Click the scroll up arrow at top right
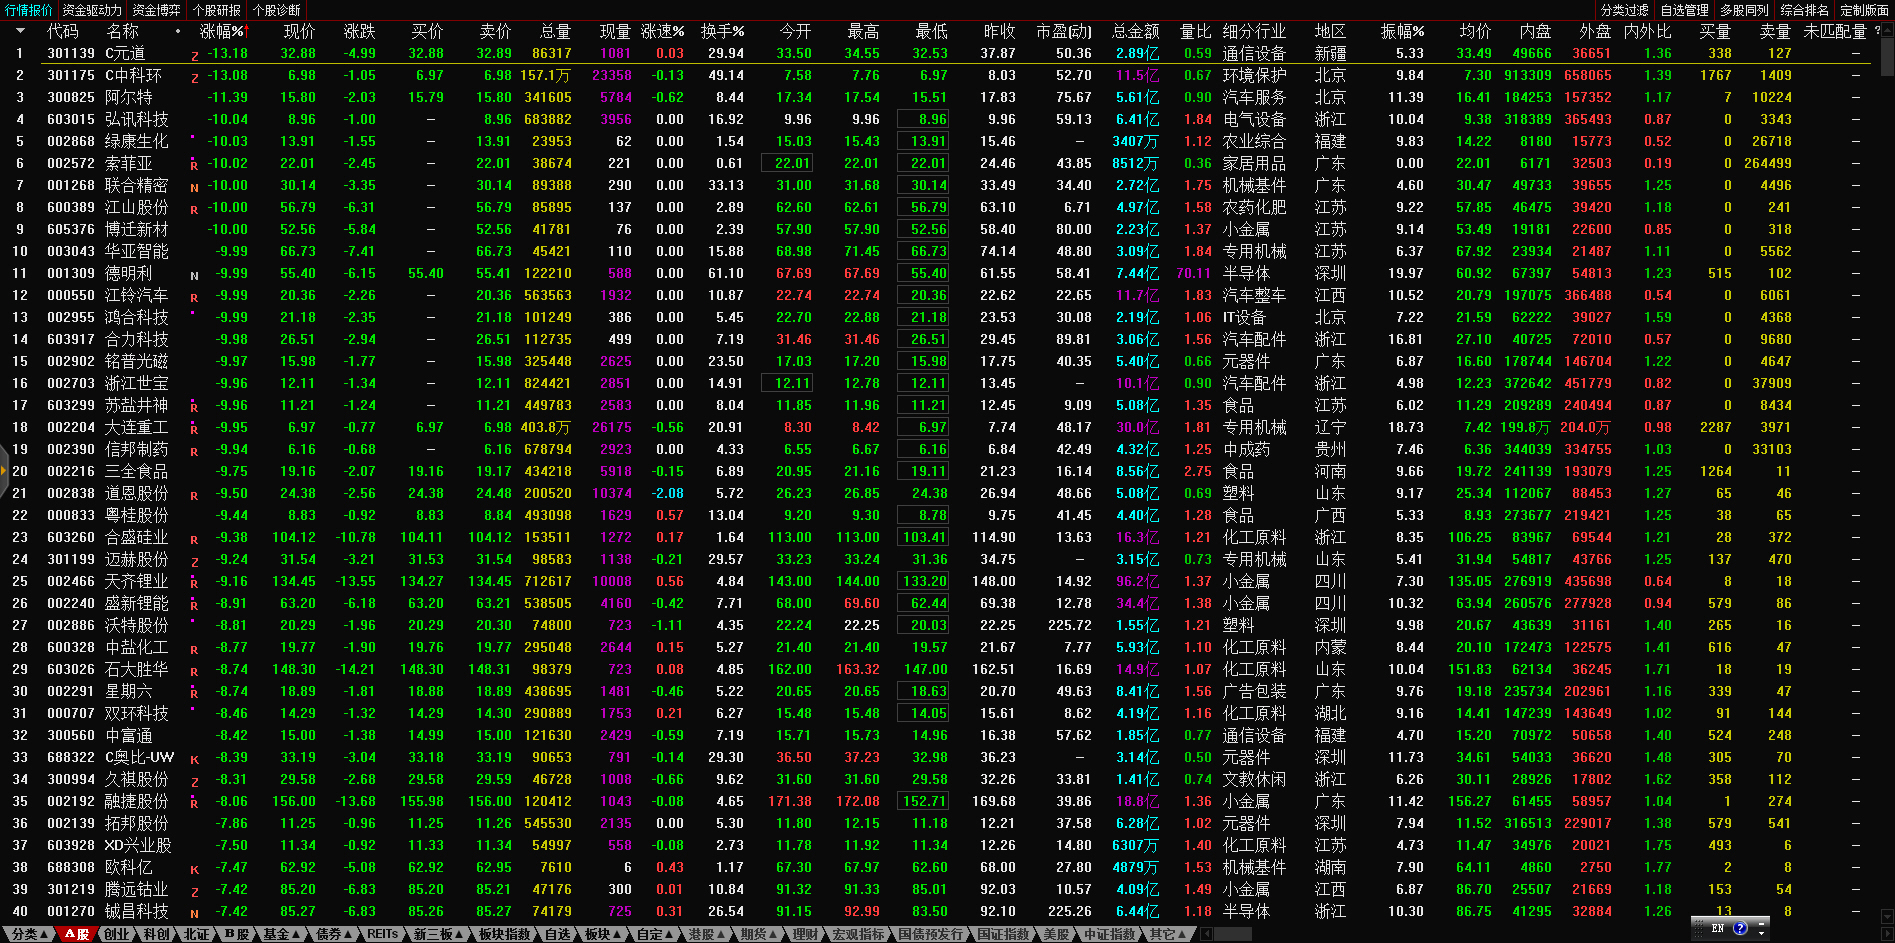This screenshot has height=943, width=1895. (1887, 29)
